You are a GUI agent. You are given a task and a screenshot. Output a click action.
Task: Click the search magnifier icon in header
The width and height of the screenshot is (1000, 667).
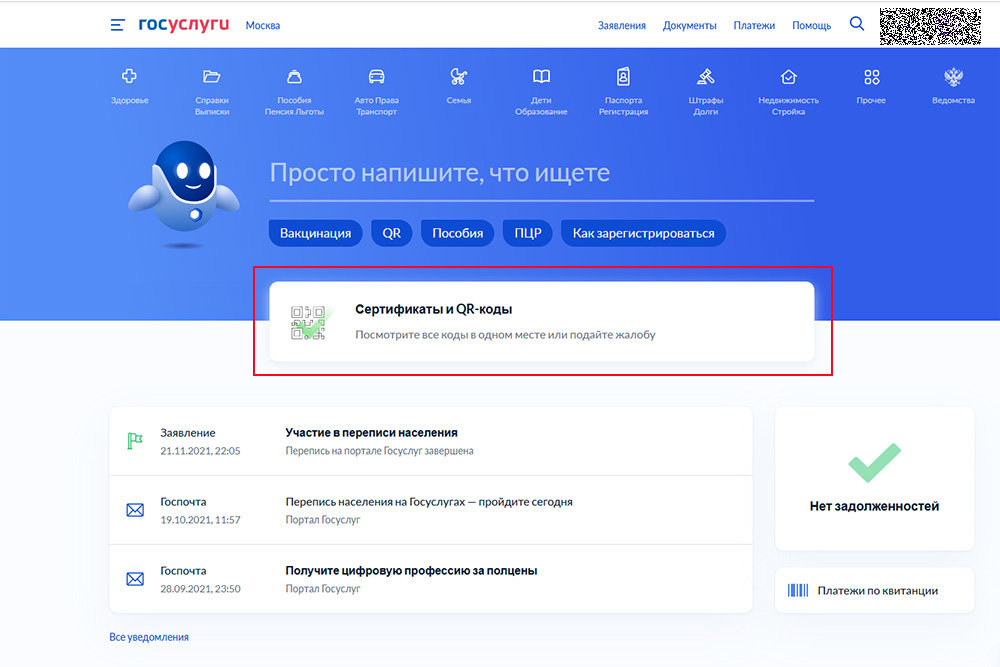(857, 24)
